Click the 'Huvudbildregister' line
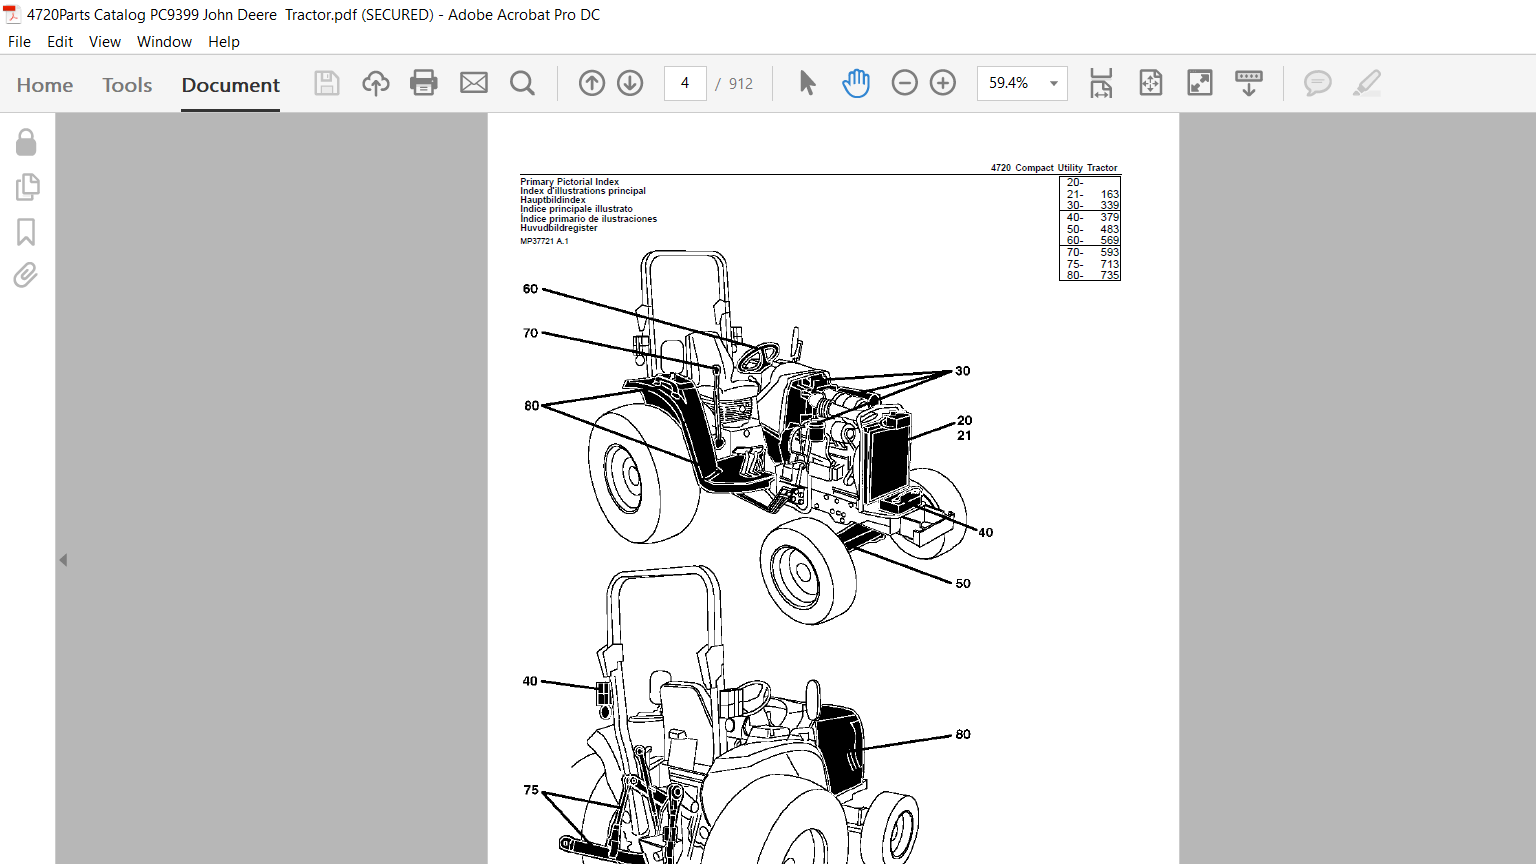Image resolution: width=1536 pixels, height=864 pixels. [558, 228]
